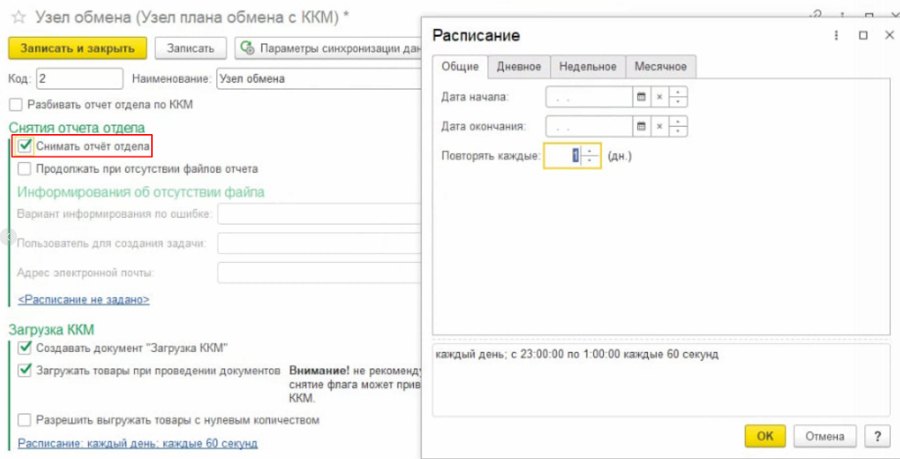This screenshot has height=459, width=900.
Task: Open the <Расписание не задано> link
Action: pos(84,299)
